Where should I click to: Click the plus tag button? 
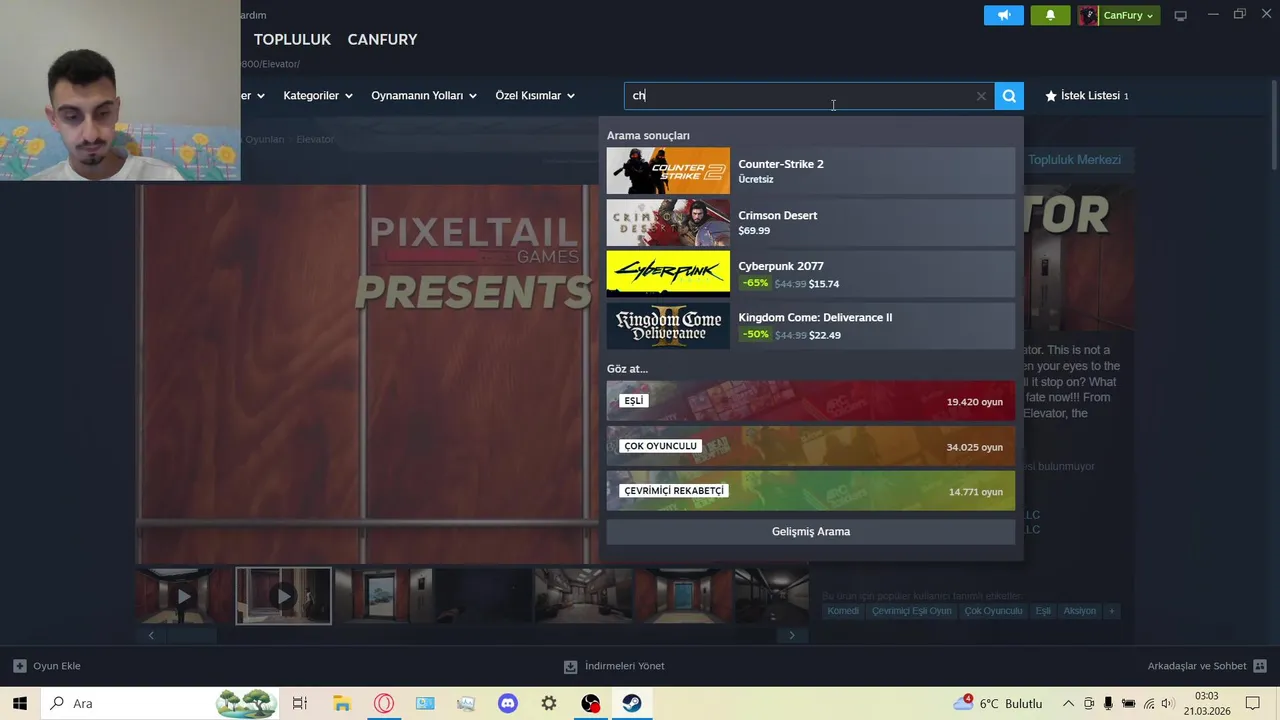[x=1111, y=611]
